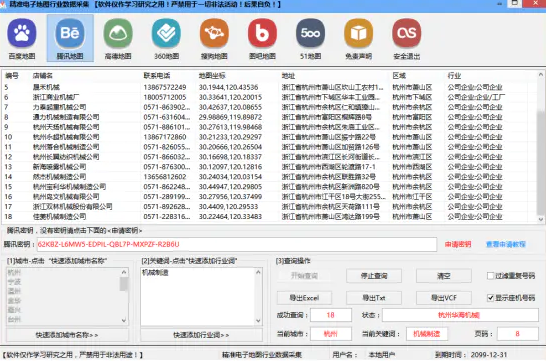Click the 导出Txt button
546x361 pixels.
(374, 298)
